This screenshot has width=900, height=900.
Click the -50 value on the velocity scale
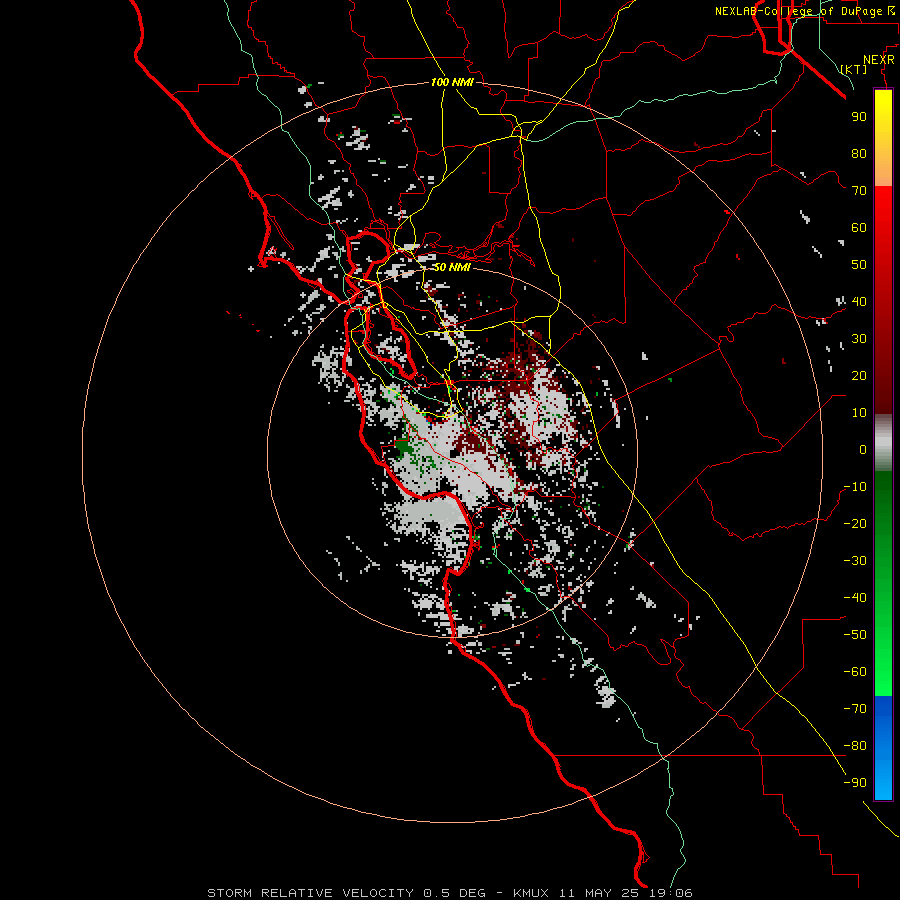pyautogui.click(x=855, y=635)
